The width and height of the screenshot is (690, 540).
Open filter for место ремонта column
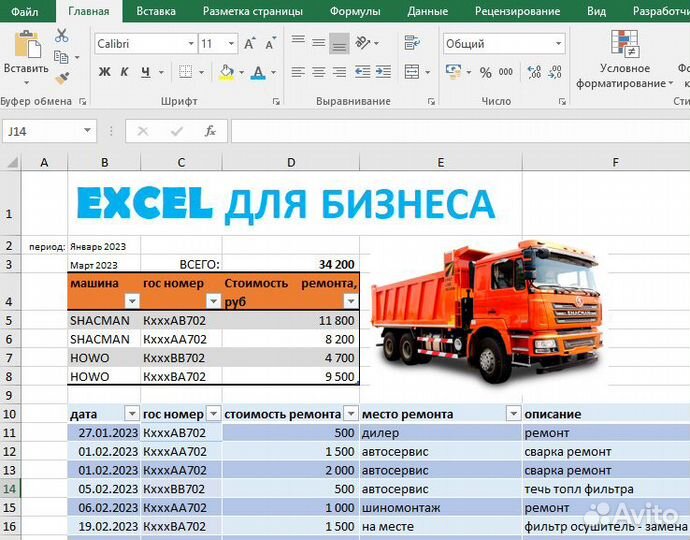click(513, 414)
